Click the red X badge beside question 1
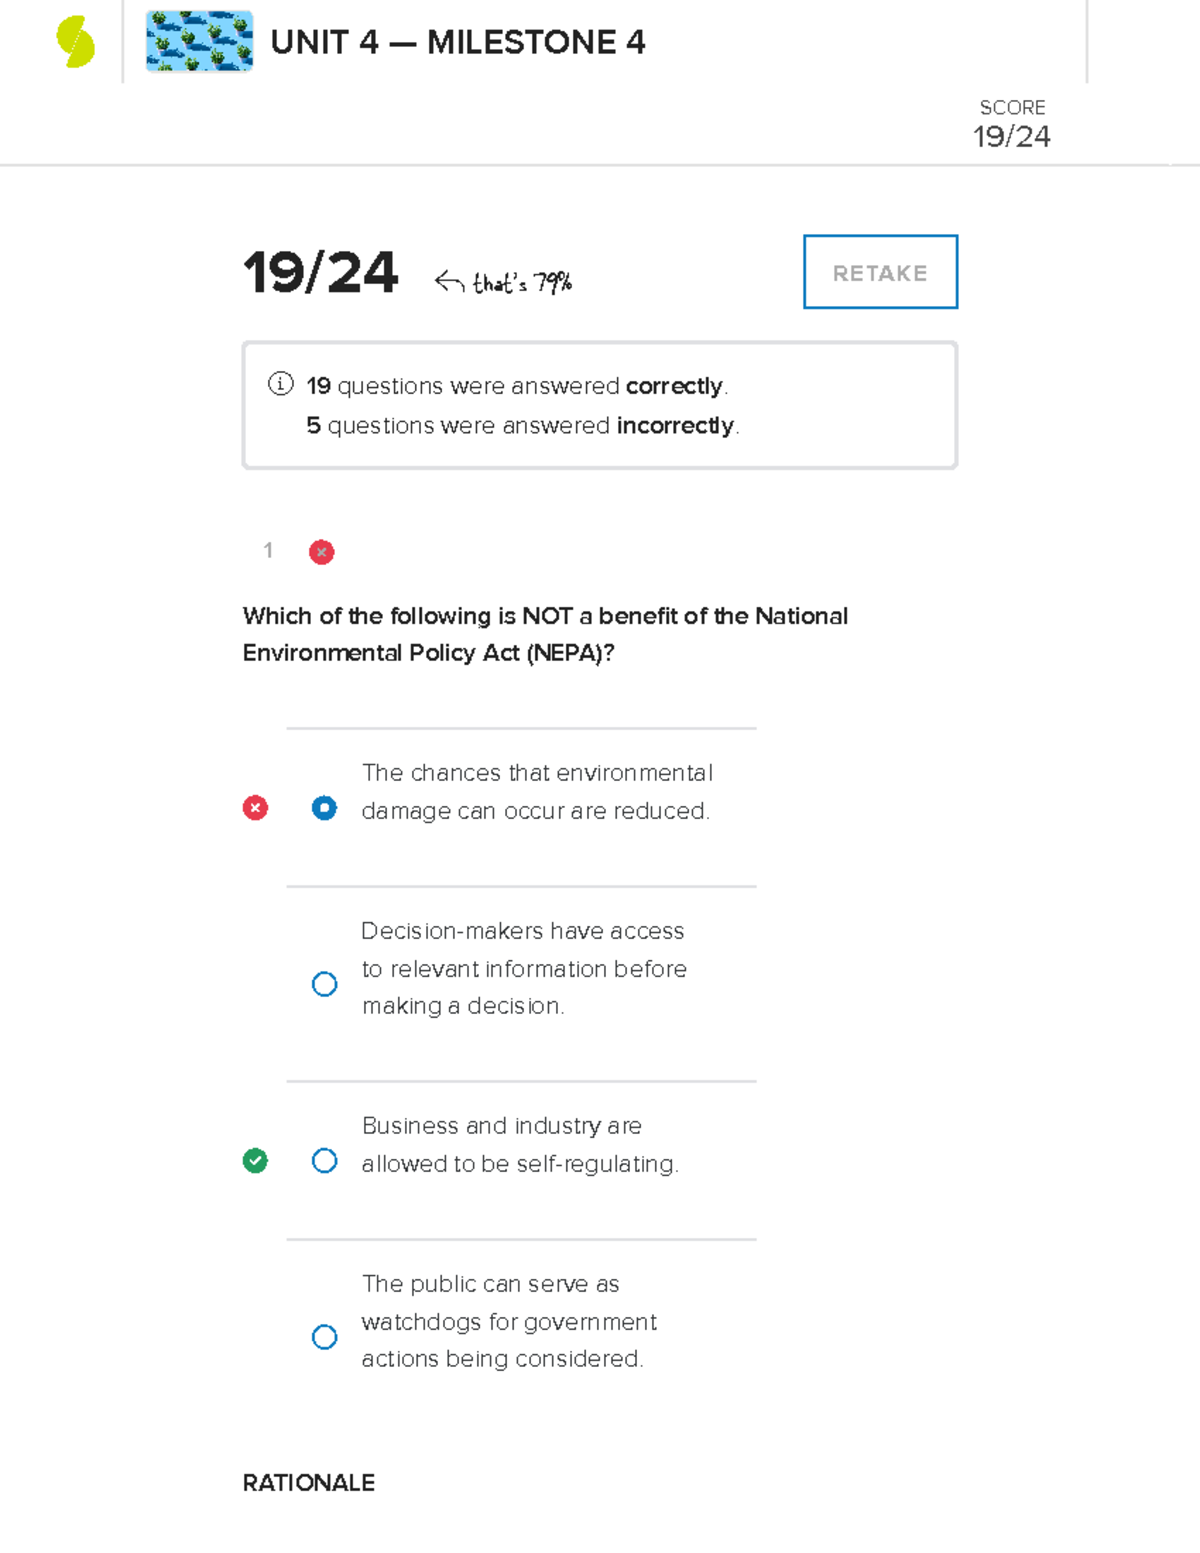This screenshot has height=1553, width=1200. pos(321,551)
